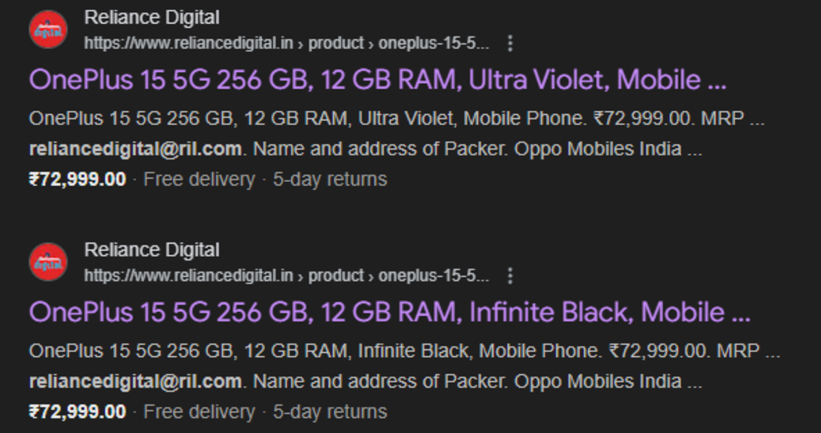This screenshot has width=821, height=433.
Task: Click the Ultra Violet result description snippet
Action: click(x=397, y=118)
